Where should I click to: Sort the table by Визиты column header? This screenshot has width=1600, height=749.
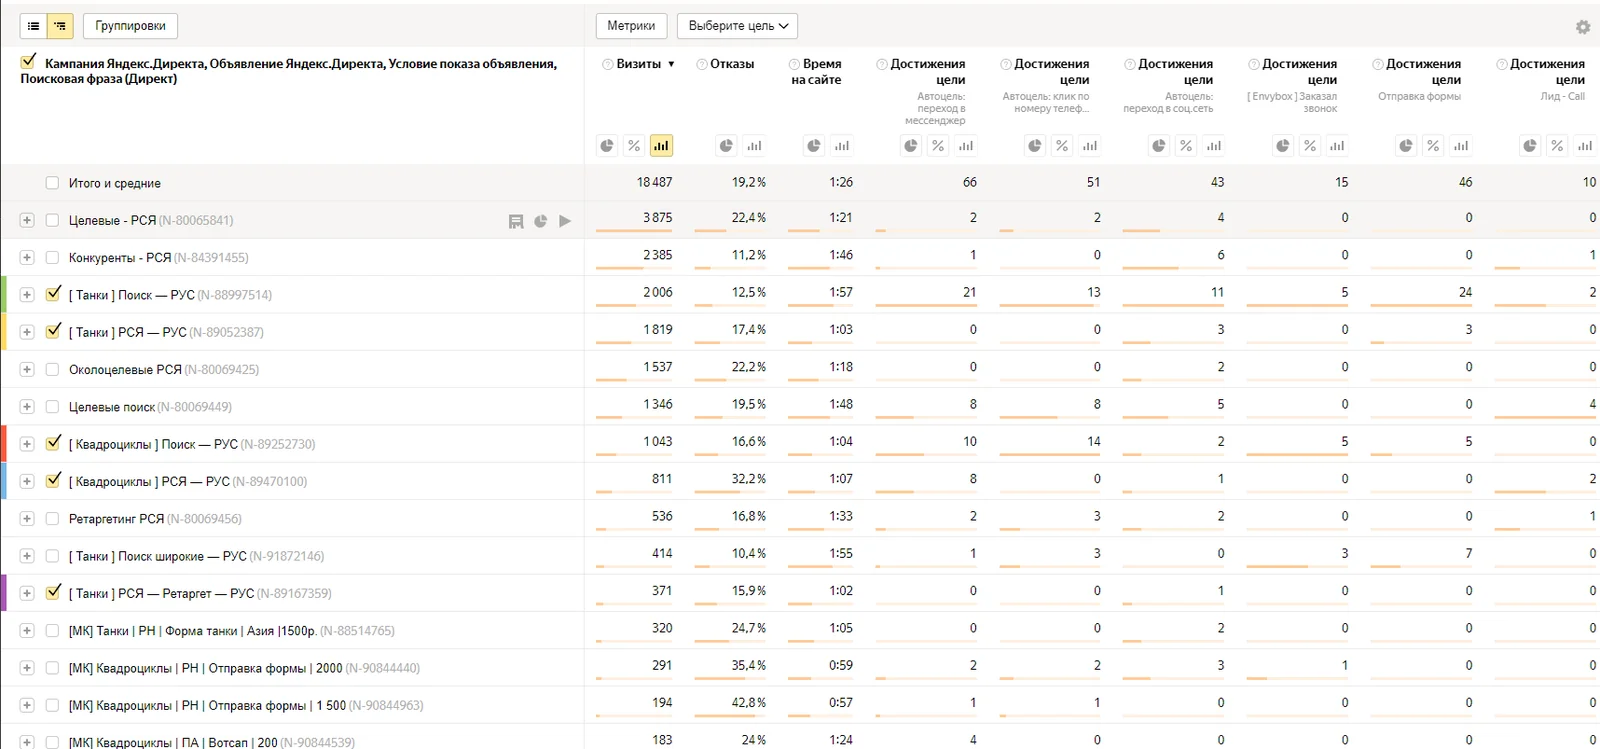click(638, 64)
